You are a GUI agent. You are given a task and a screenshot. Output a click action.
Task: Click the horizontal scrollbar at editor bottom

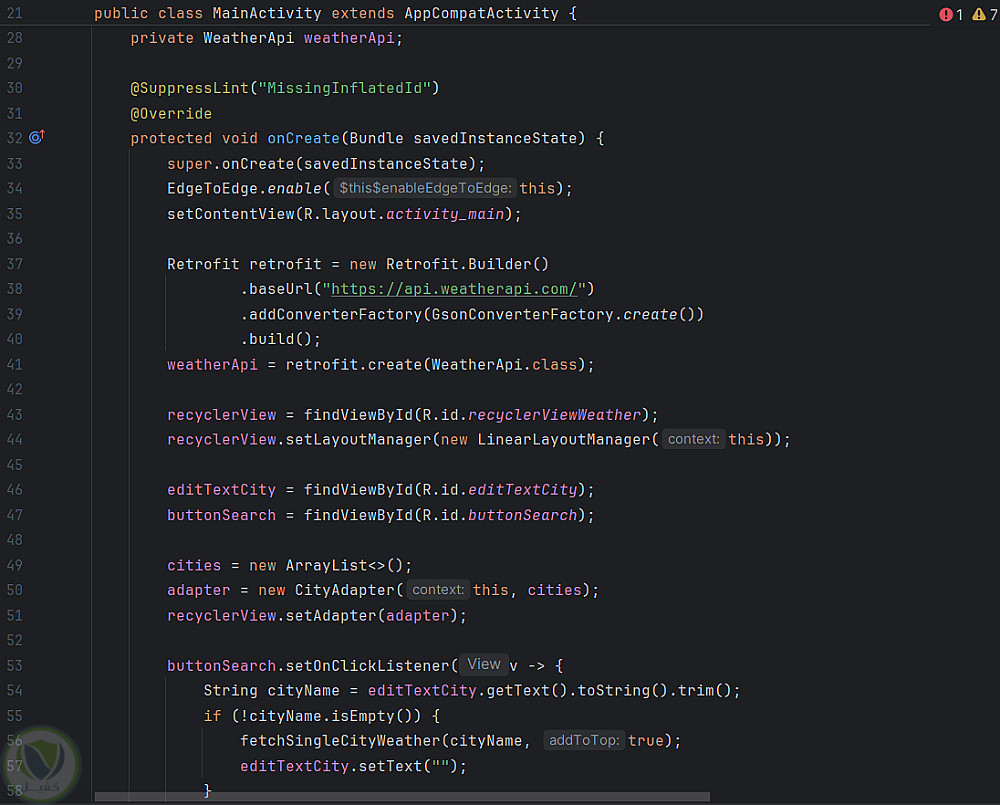400,797
